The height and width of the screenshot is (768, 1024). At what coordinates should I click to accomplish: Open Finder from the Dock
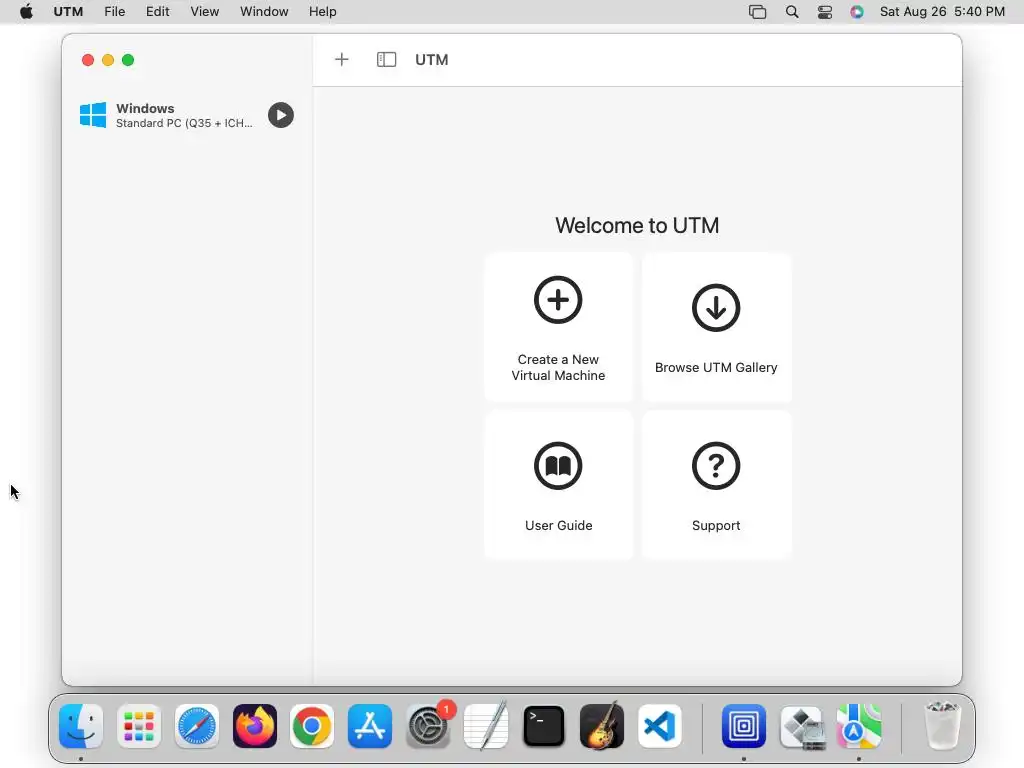tap(81, 726)
